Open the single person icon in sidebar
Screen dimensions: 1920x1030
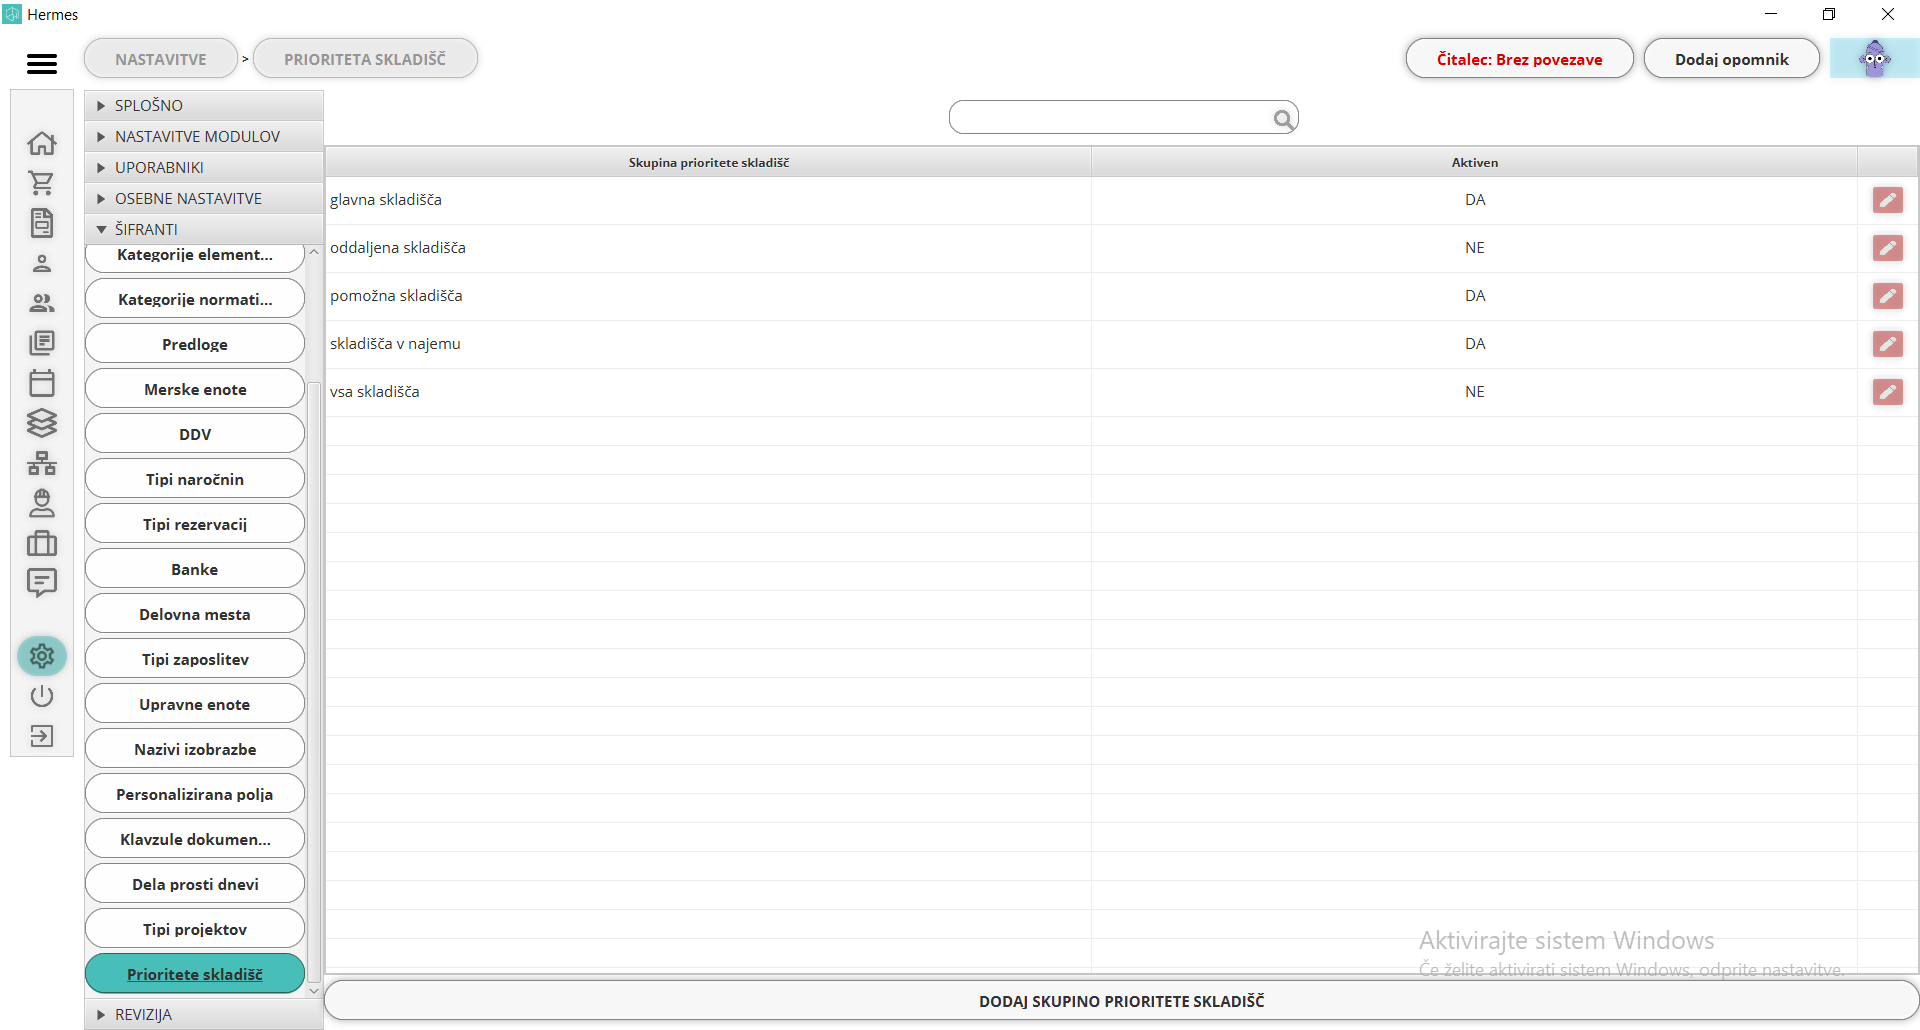(x=42, y=263)
